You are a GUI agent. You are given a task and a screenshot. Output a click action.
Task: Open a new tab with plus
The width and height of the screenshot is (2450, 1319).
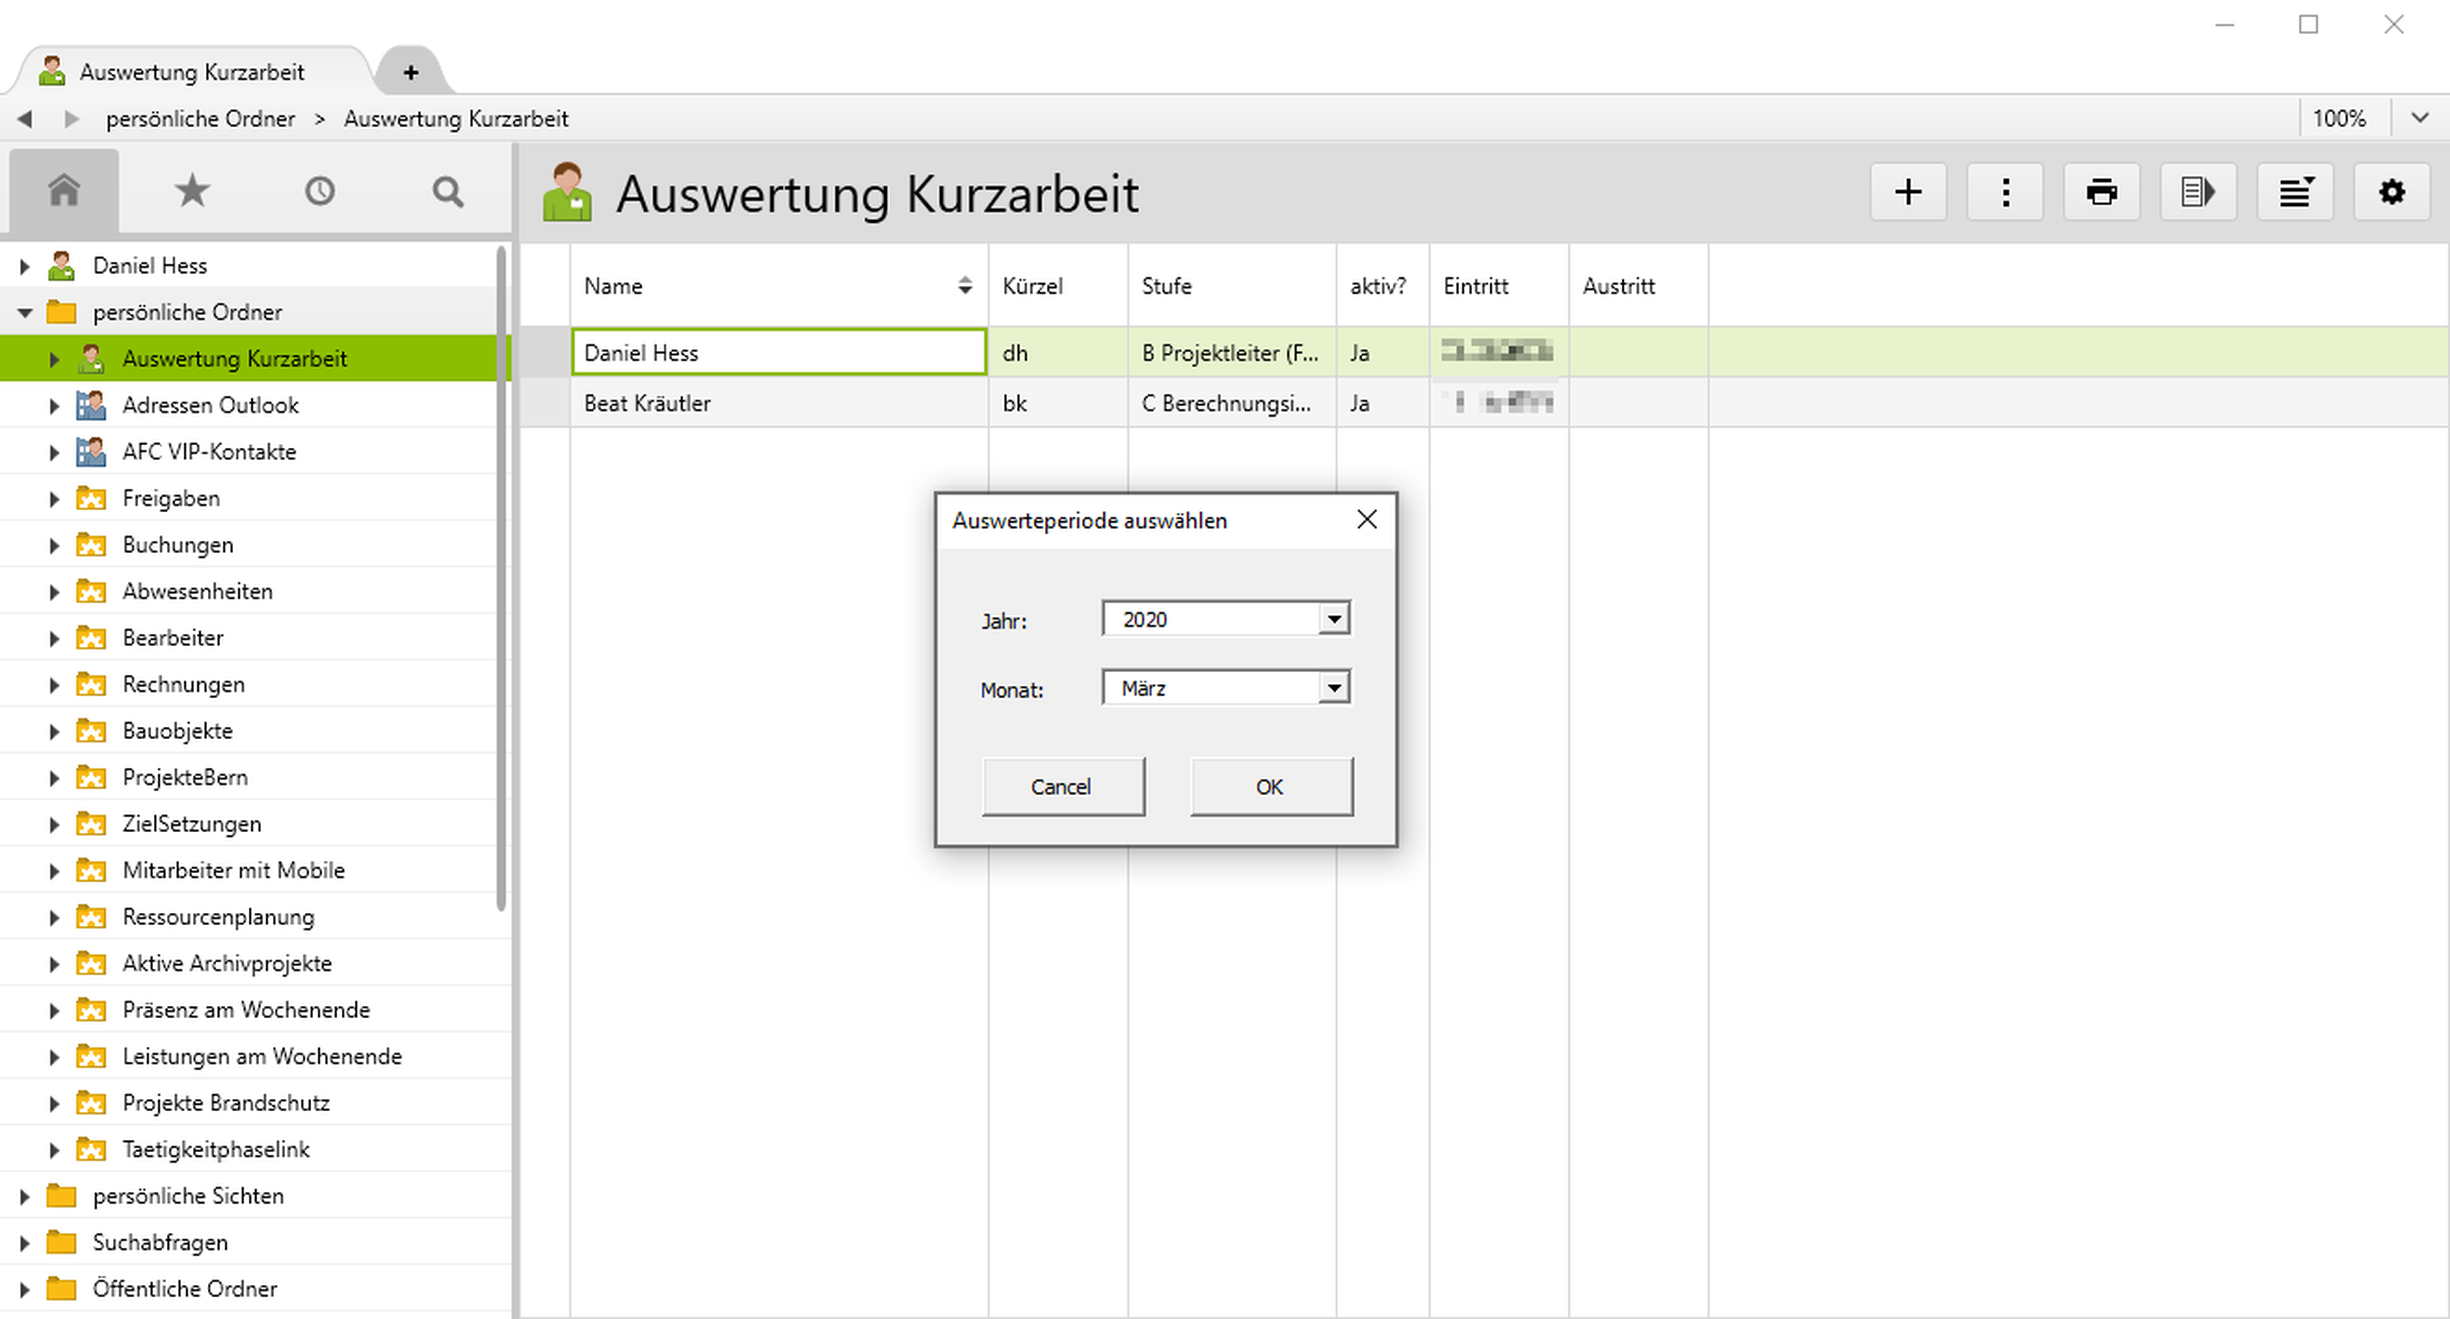click(x=411, y=72)
